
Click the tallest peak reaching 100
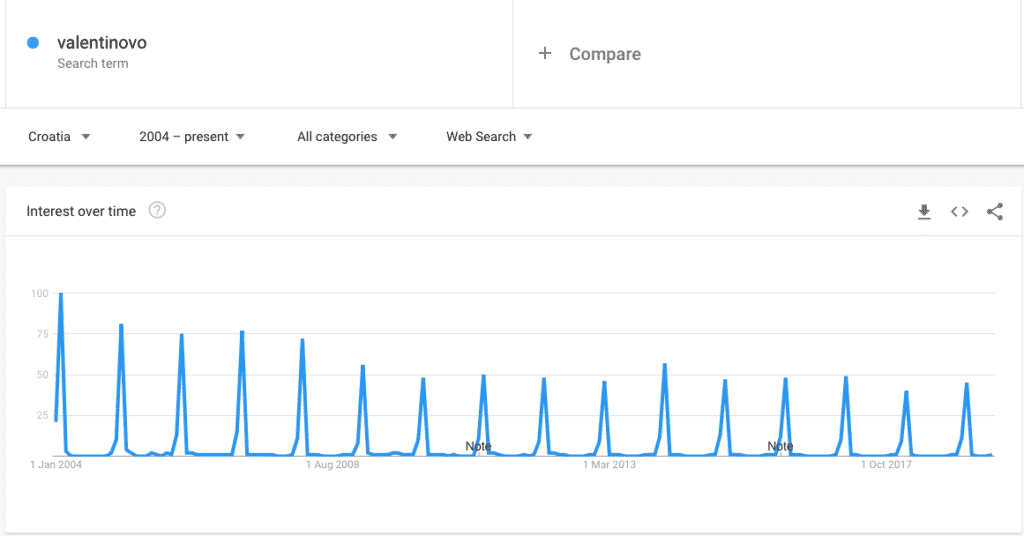(x=61, y=295)
